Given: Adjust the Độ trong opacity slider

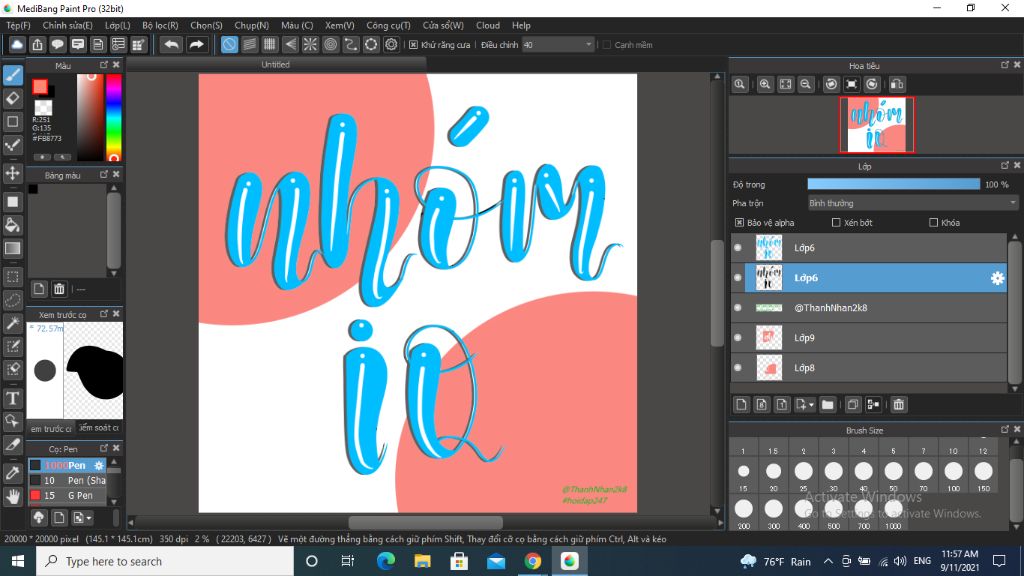Looking at the screenshot, I should (893, 185).
